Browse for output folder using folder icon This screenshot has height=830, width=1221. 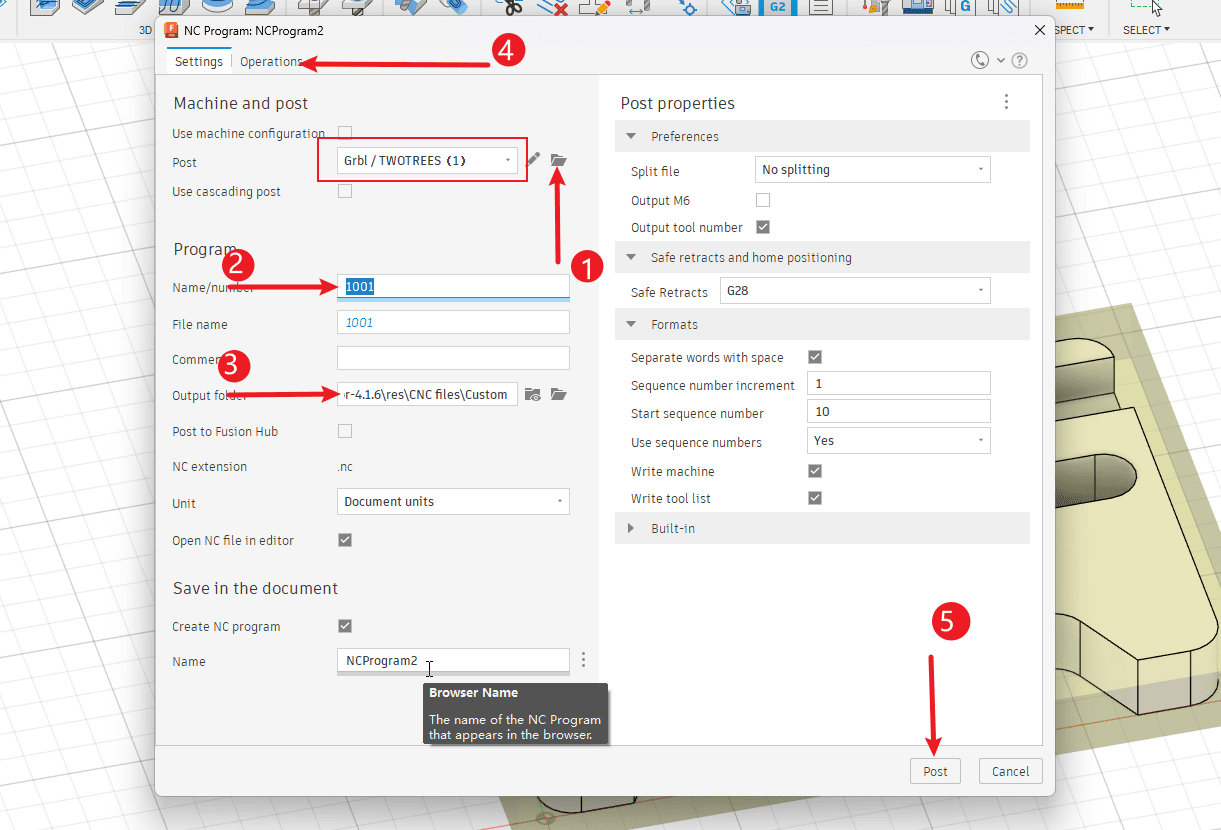[x=558, y=395]
